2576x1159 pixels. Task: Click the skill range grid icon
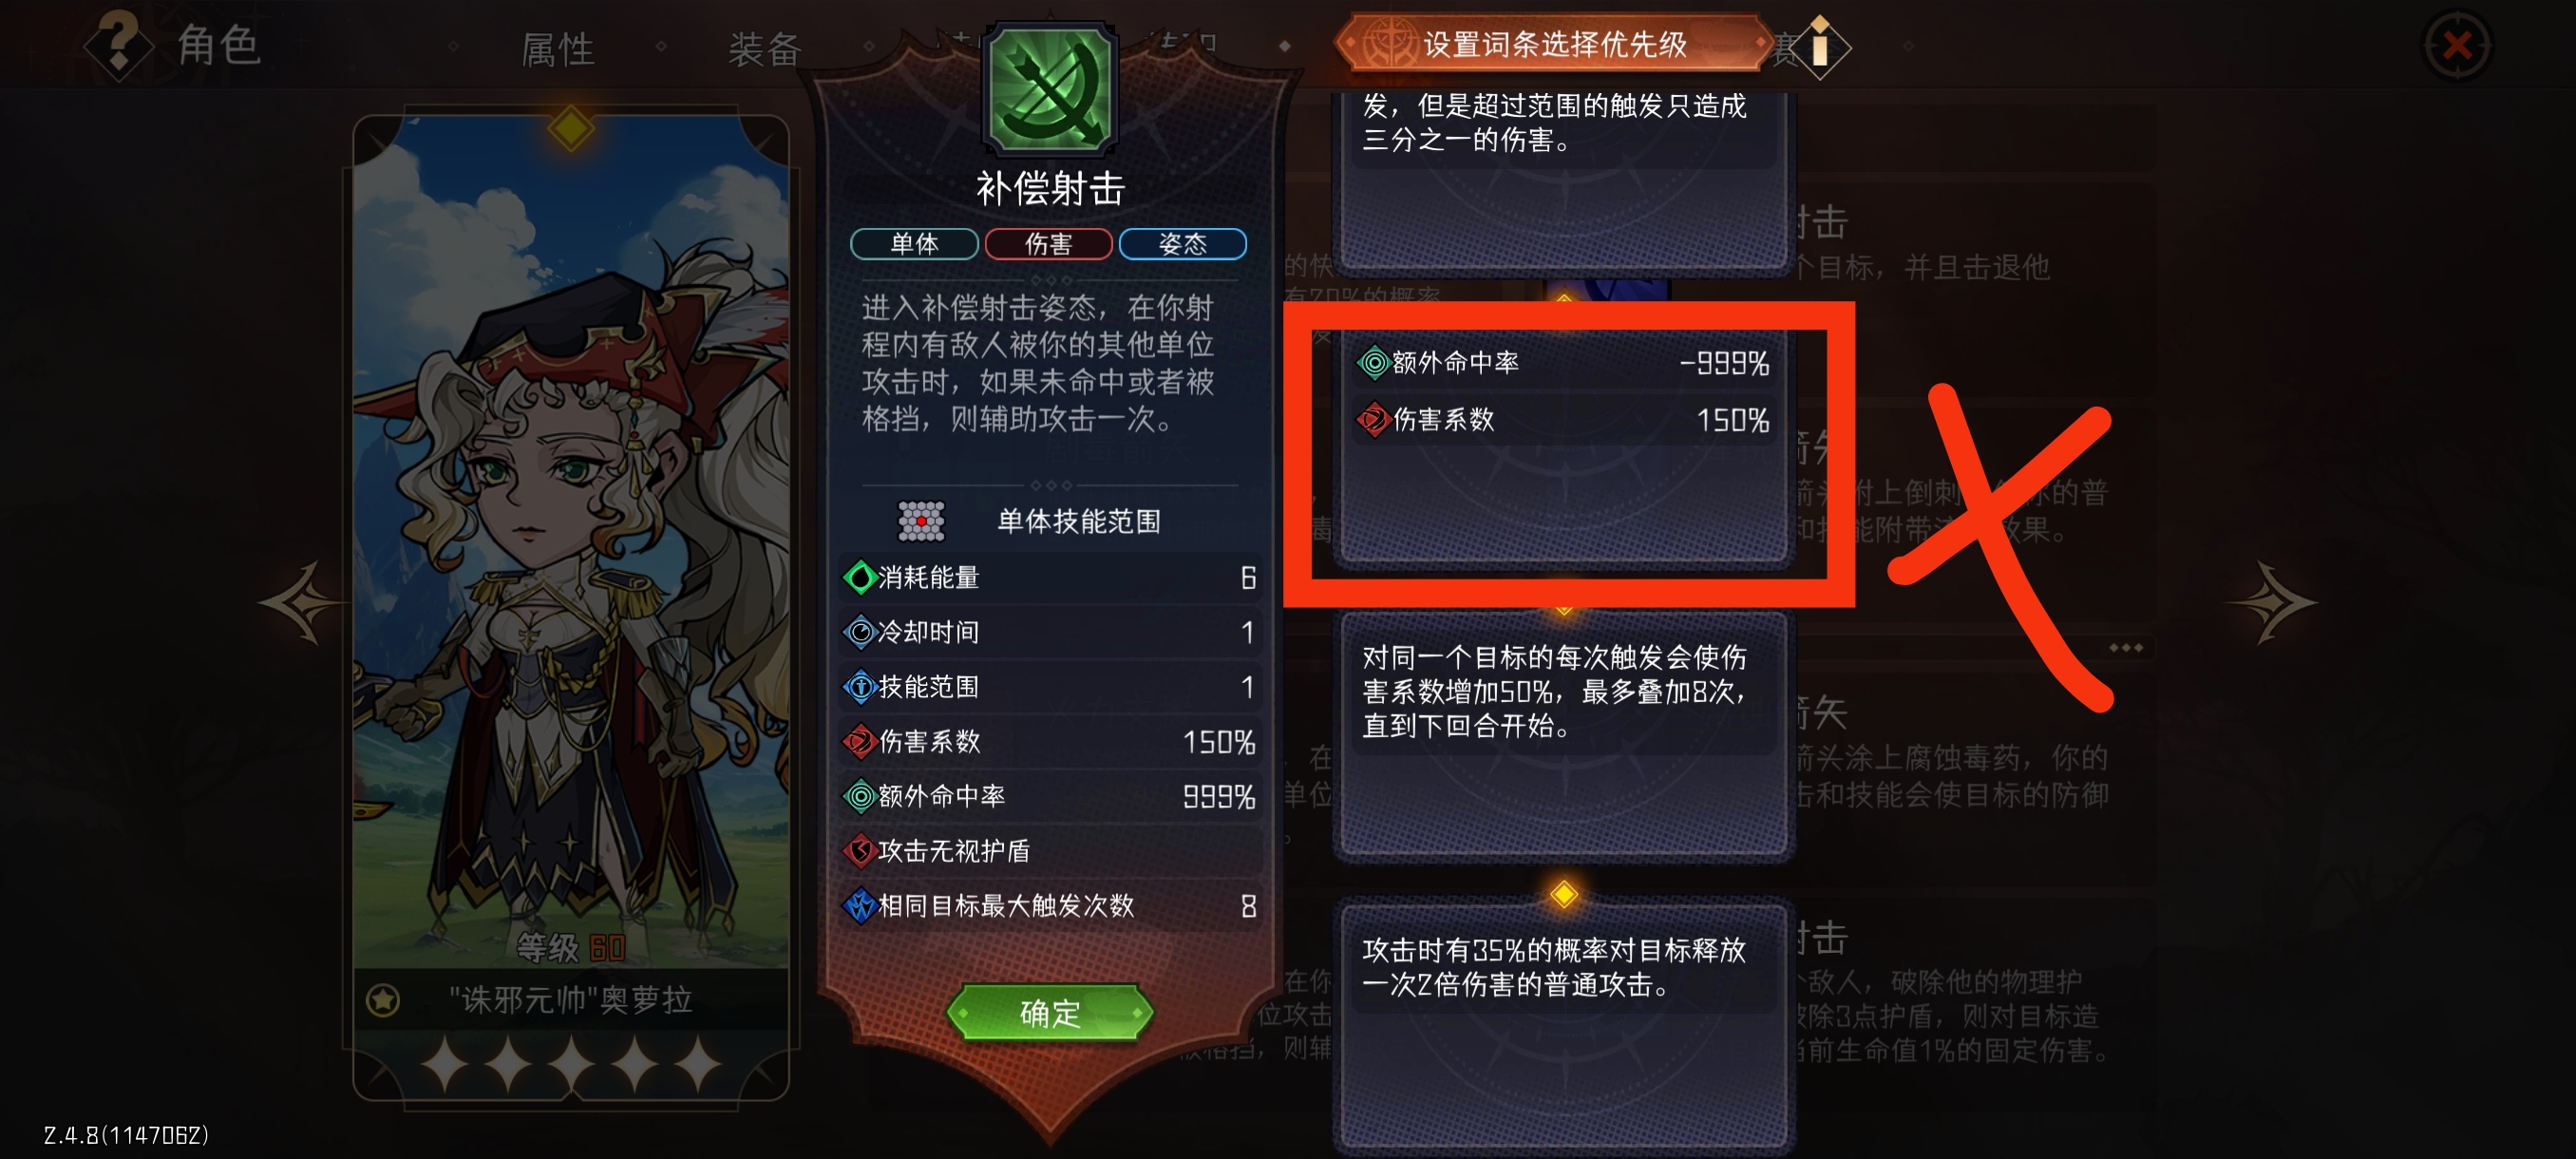[x=920, y=520]
